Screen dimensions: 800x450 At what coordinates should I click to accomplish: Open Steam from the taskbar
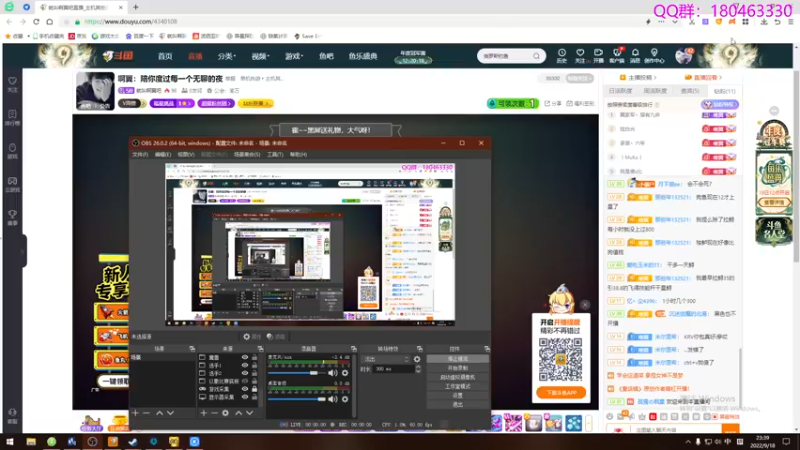(x=133, y=441)
